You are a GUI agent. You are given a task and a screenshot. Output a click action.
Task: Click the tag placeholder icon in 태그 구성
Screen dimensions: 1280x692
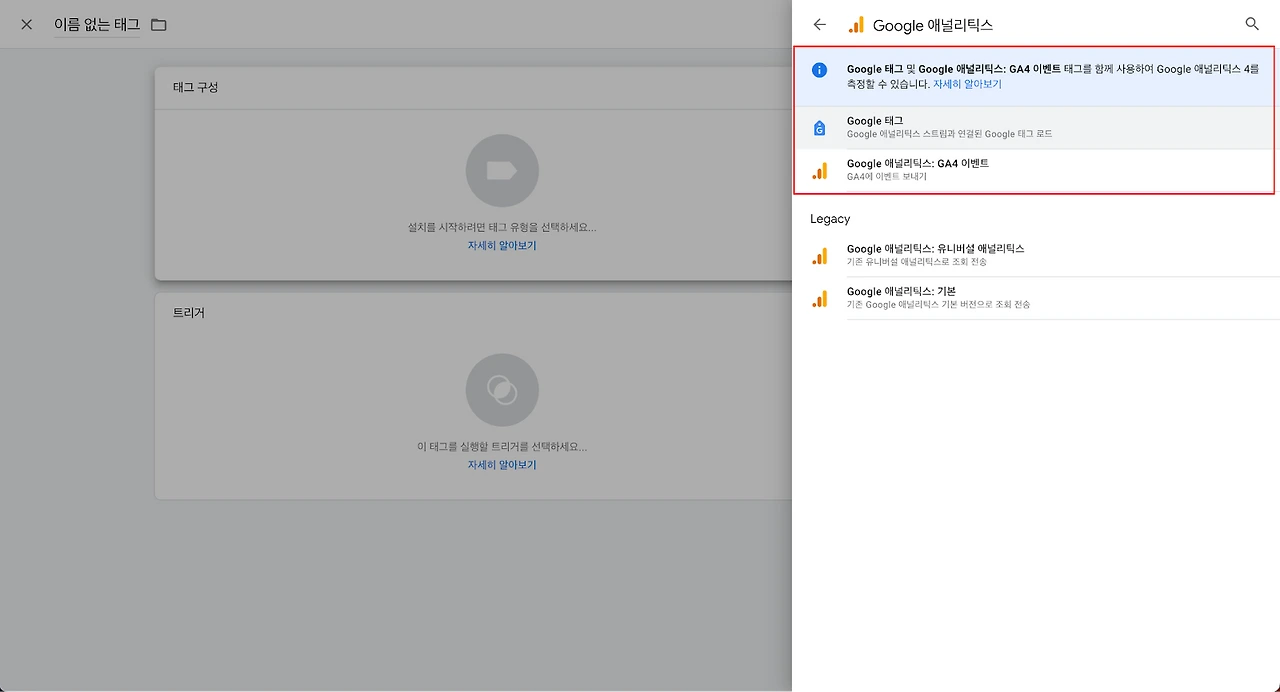[x=502, y=171]
